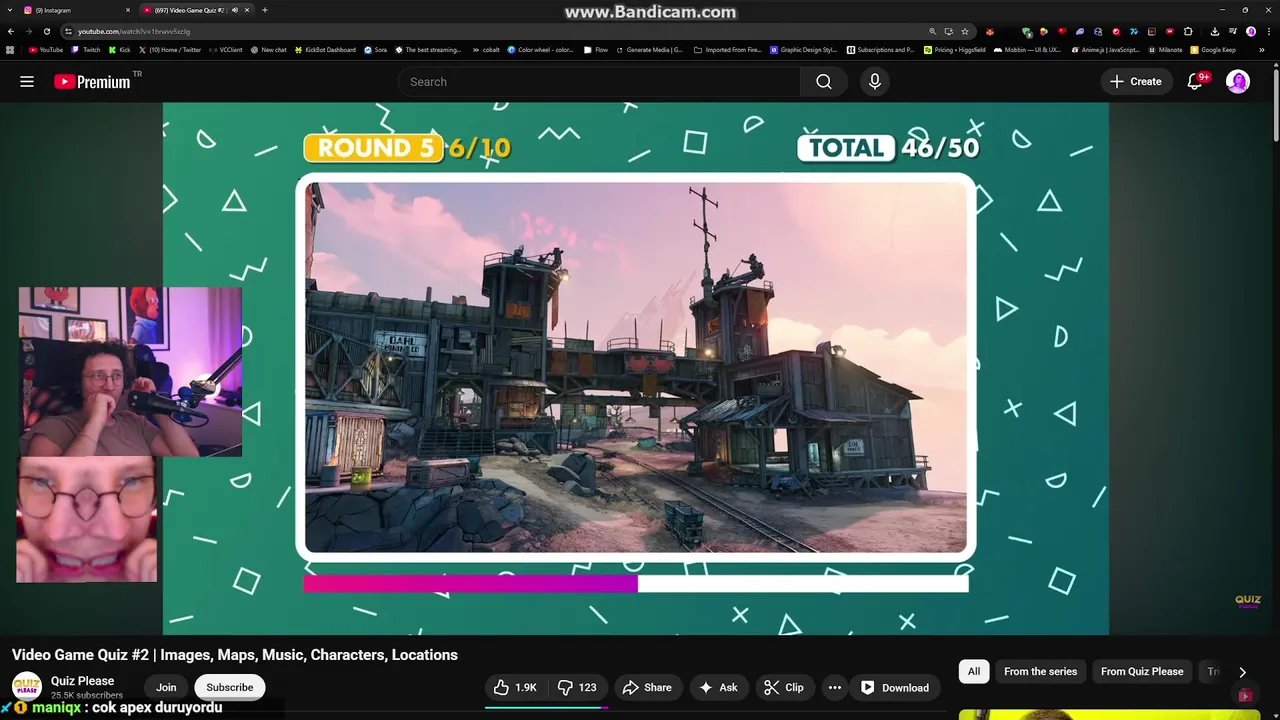This screenshot has height=720, width=1280.
Task: Expand the bookmarks overflow chevron
Action: click(x=1261, y=49)
